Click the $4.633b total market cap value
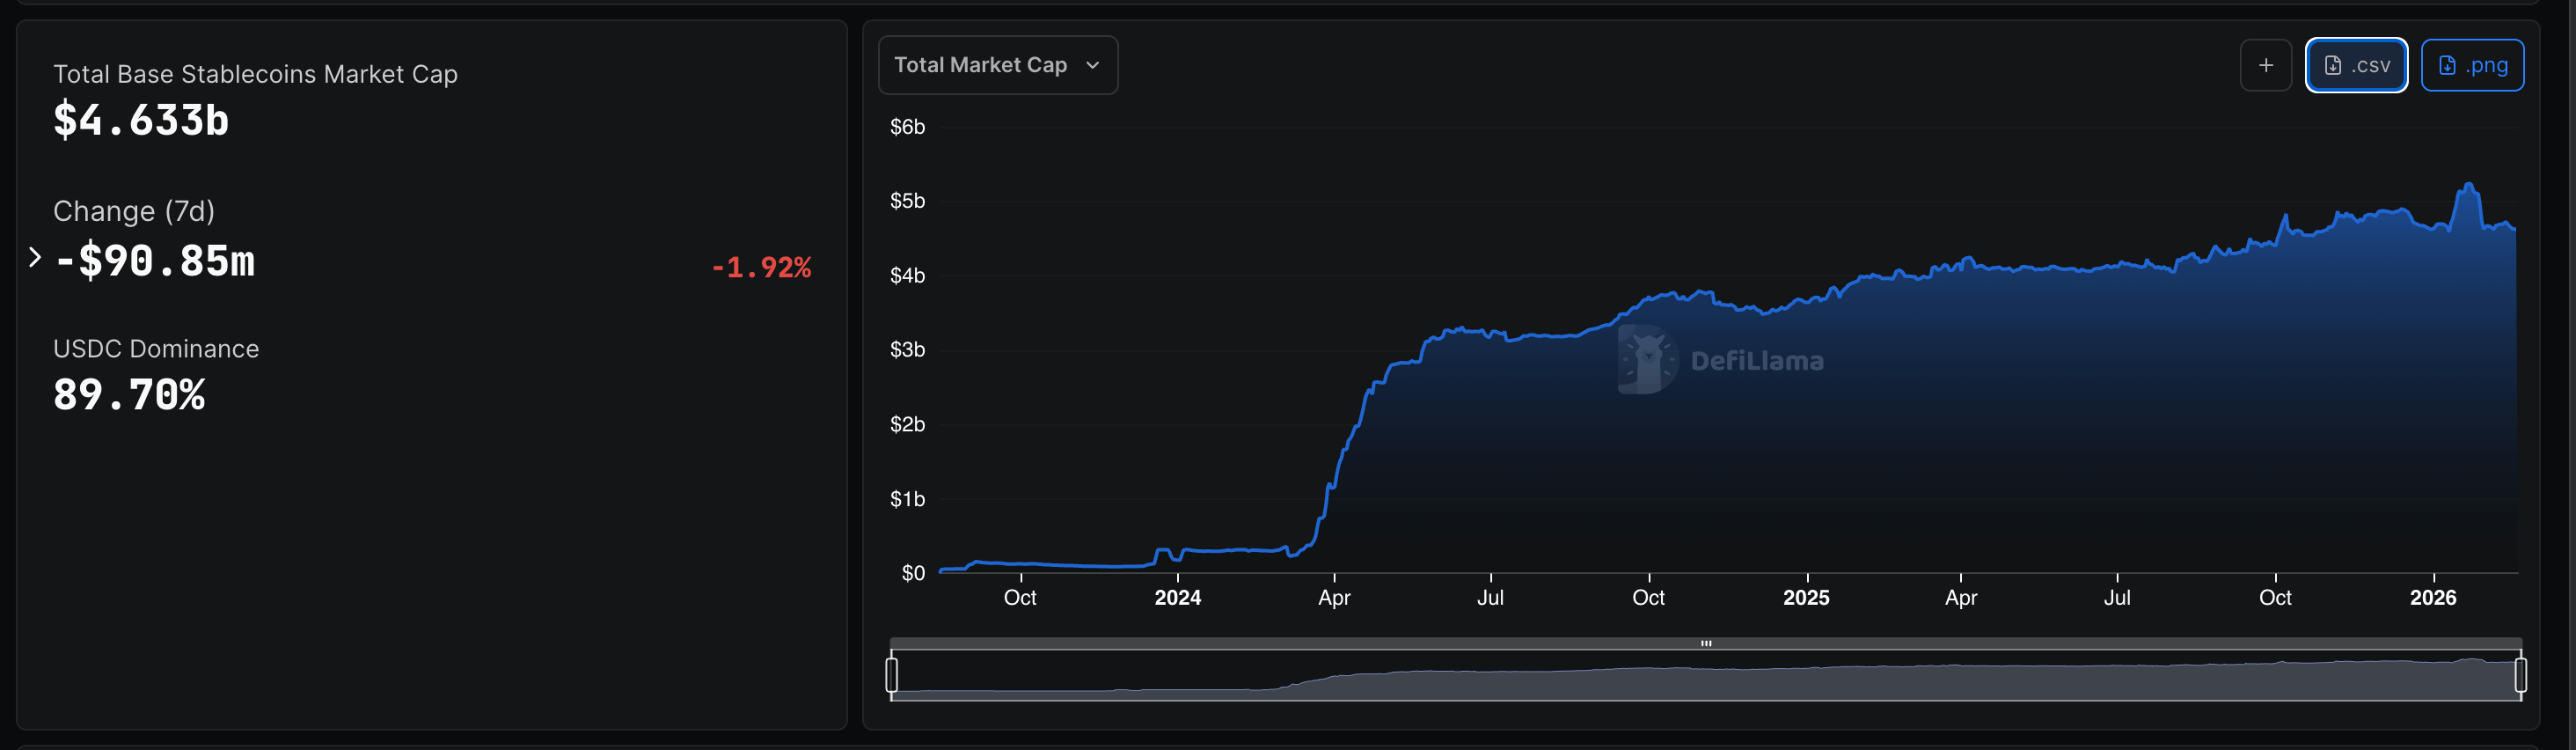Image resolution: width=2576 pixels, height=750 pixels. [x=141, y=121]
